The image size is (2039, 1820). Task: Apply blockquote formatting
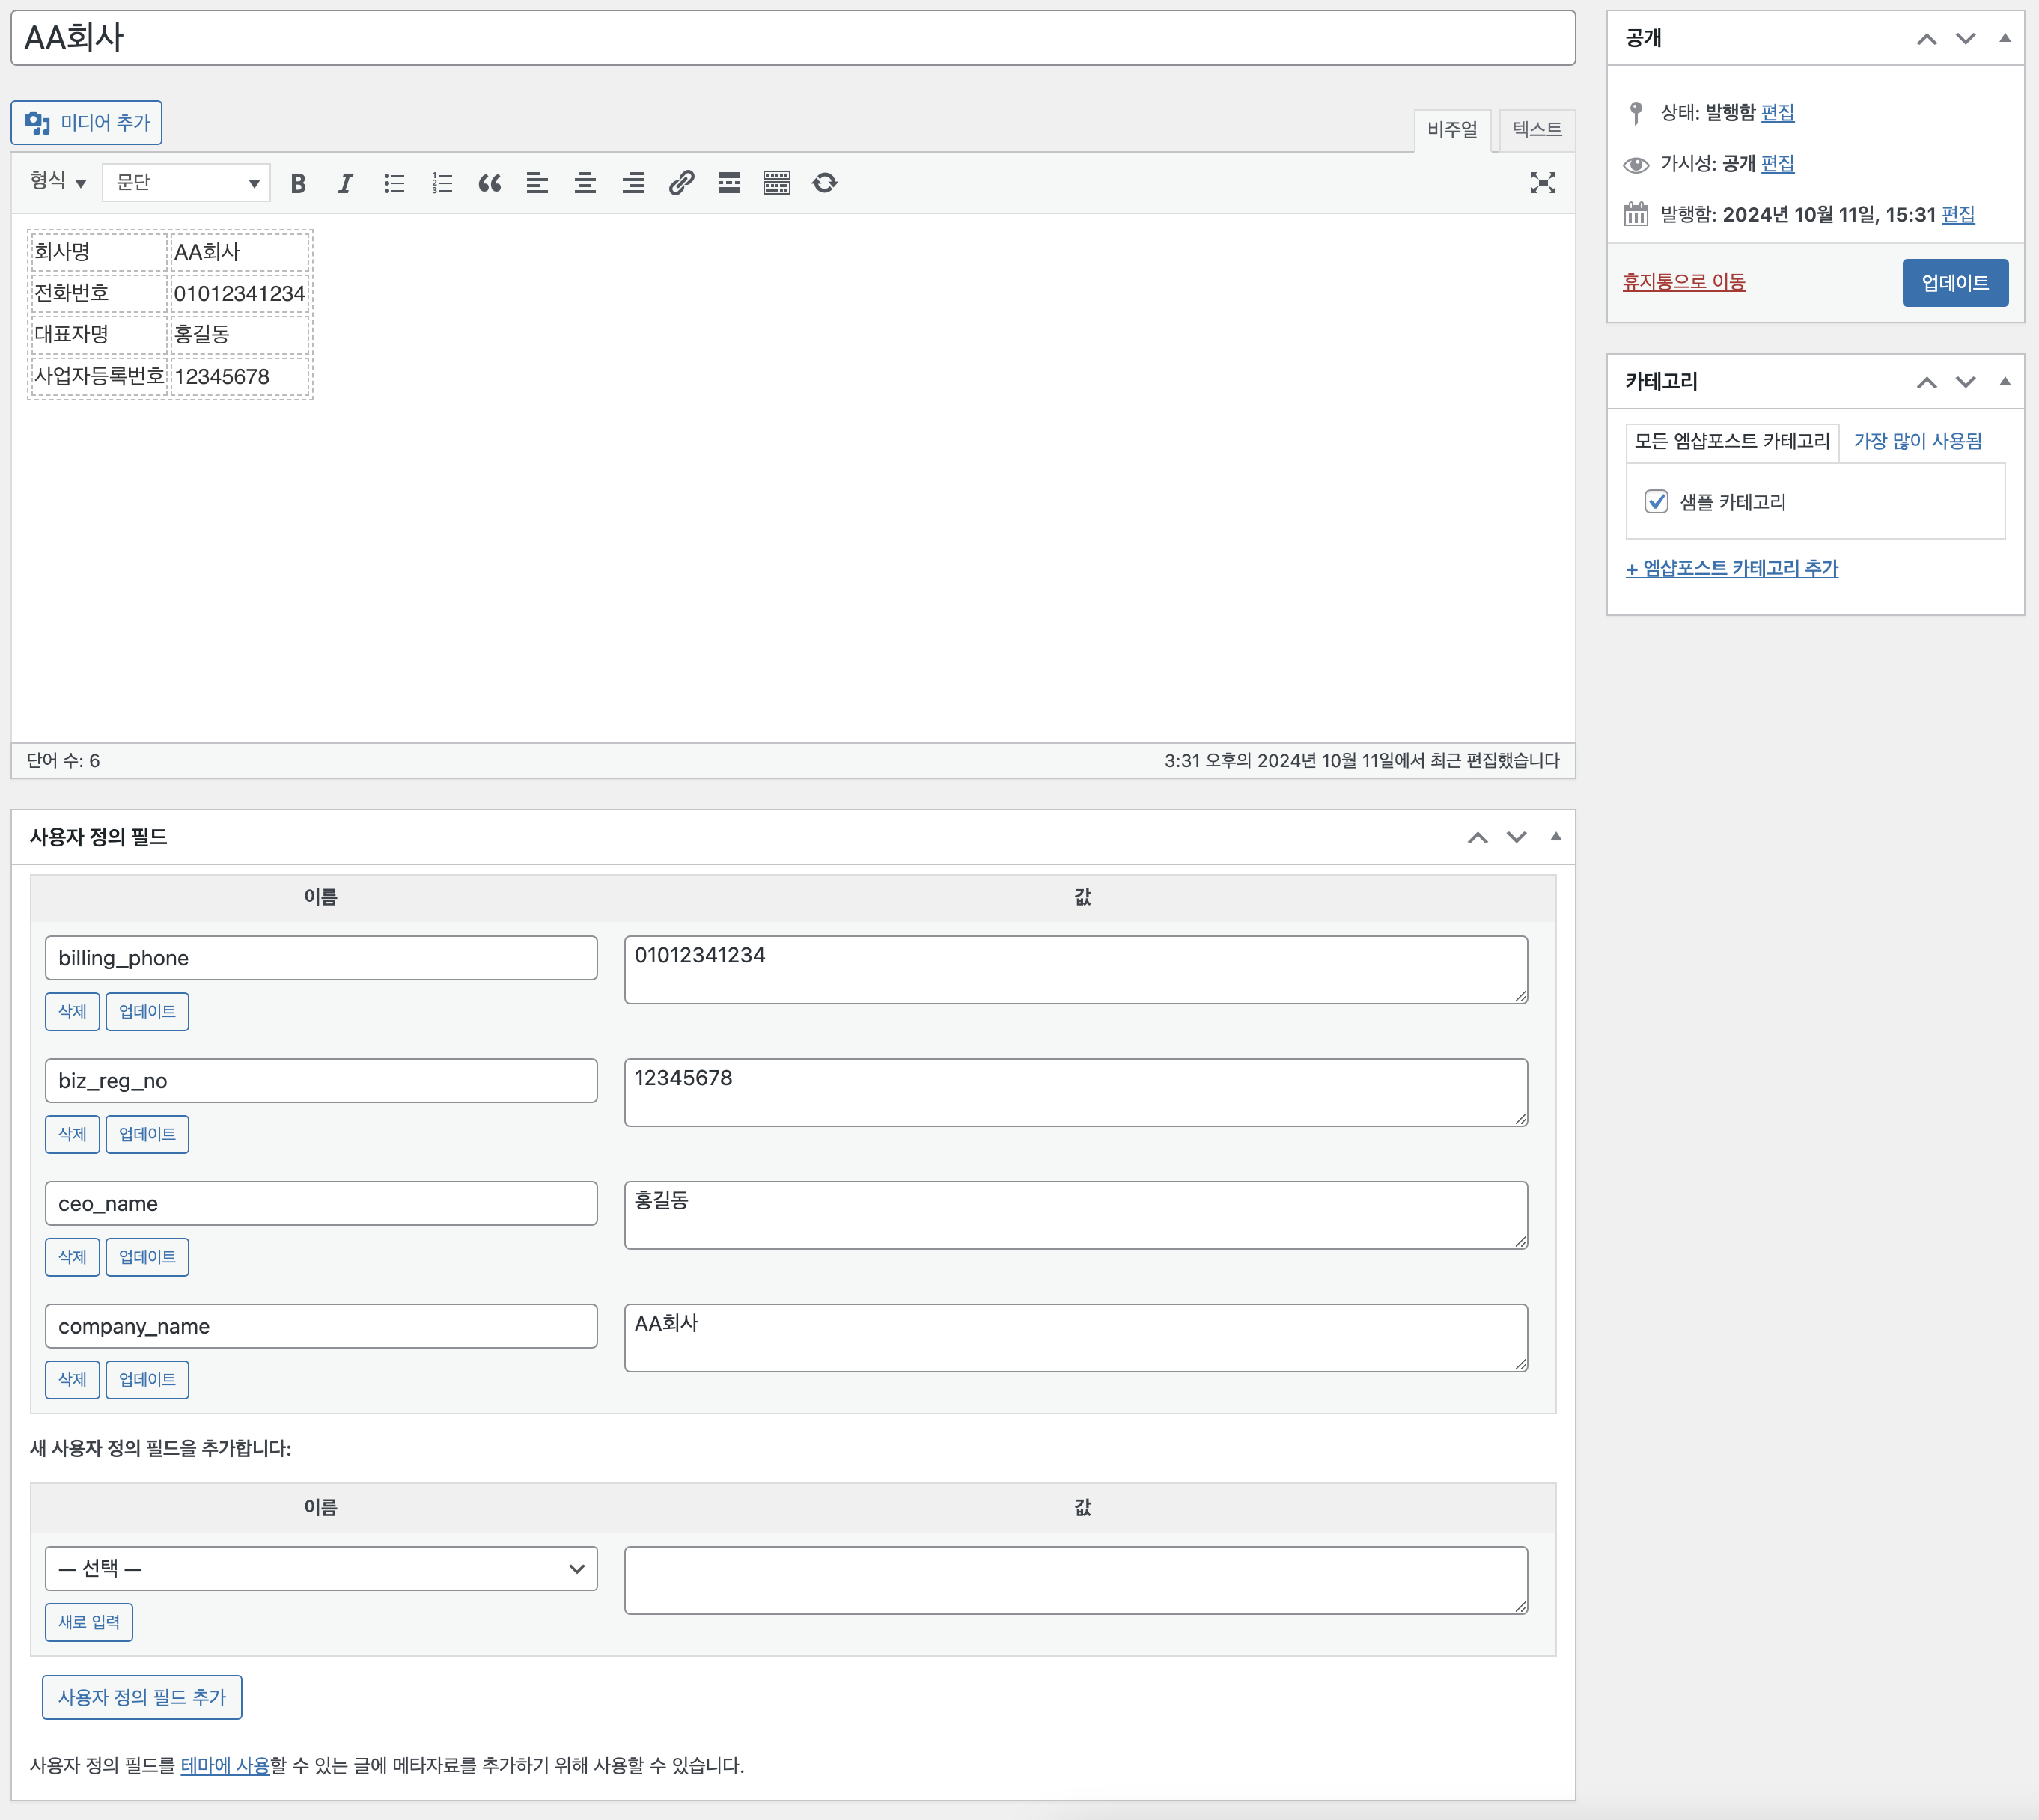pyautogui.click(x=489, y=183)
